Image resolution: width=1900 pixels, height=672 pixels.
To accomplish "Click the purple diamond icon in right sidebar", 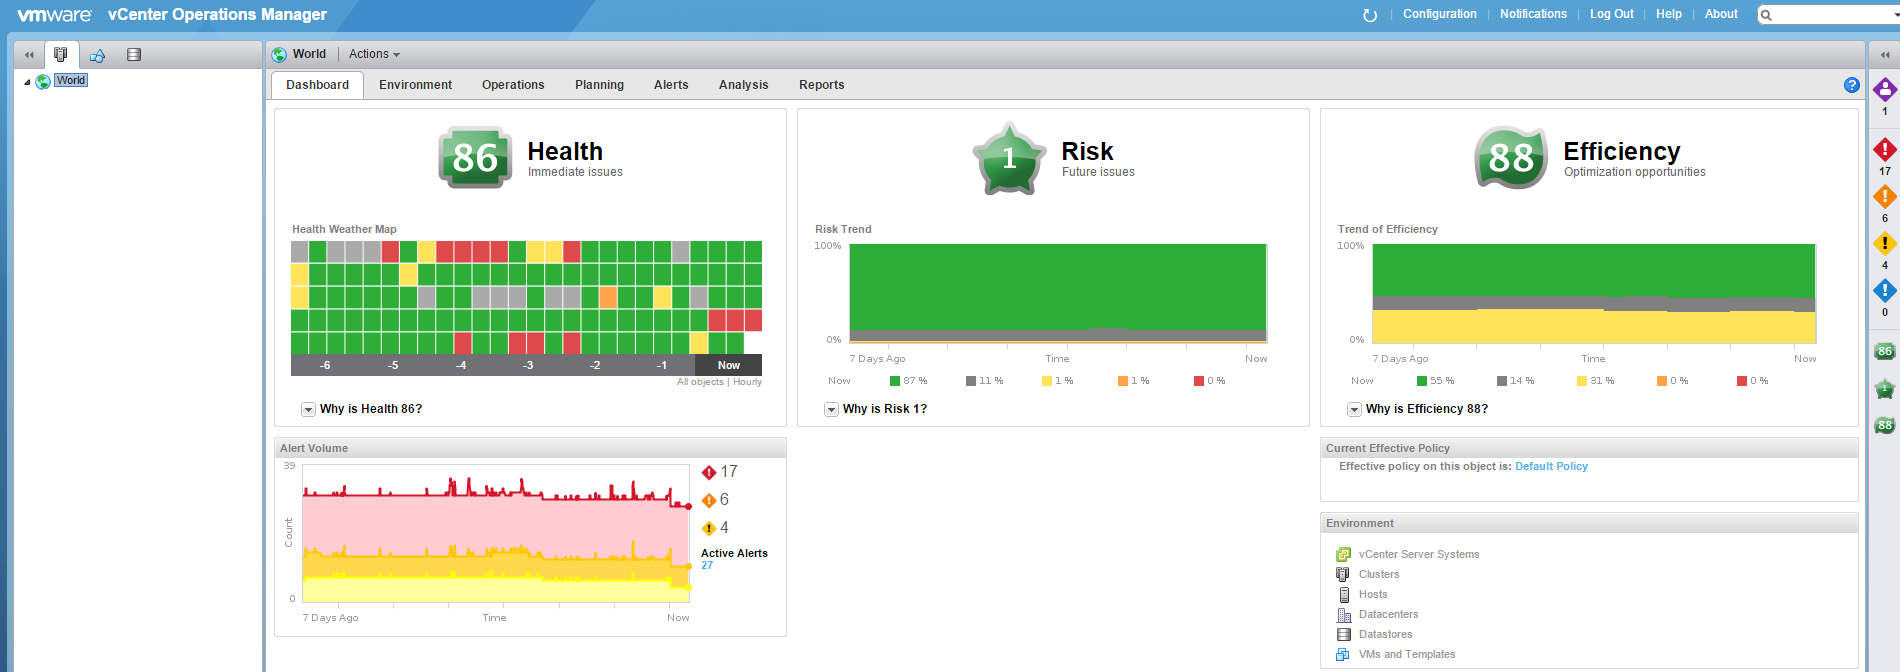I will [1884, 91].
